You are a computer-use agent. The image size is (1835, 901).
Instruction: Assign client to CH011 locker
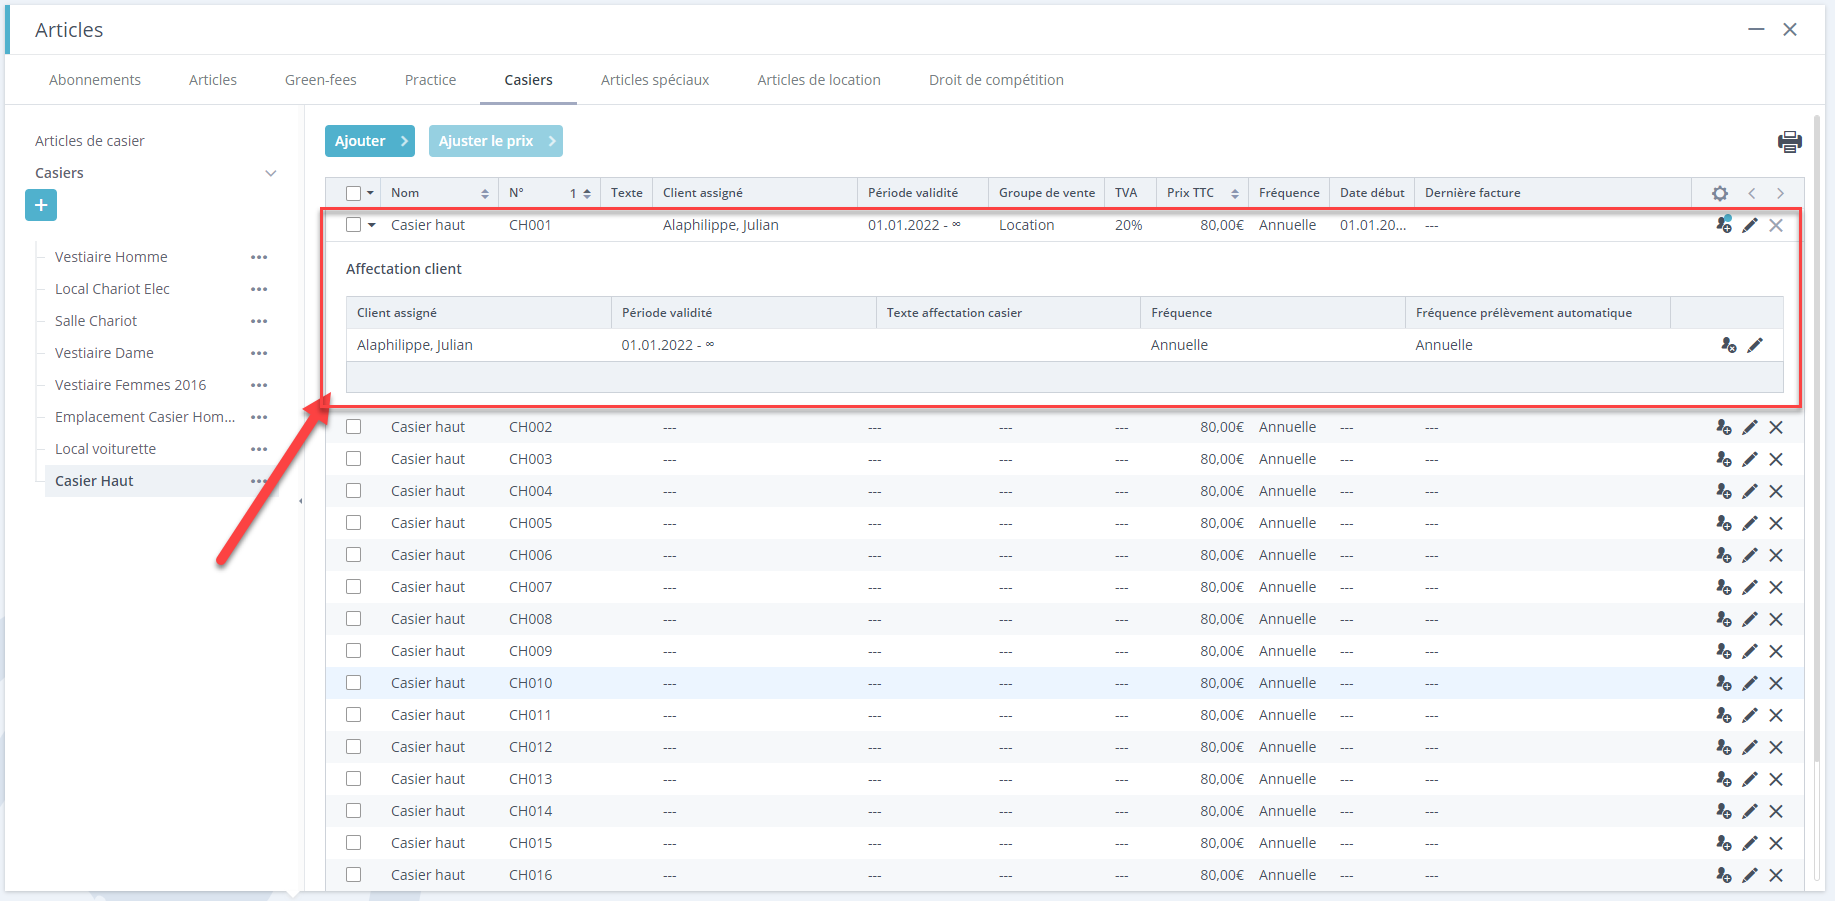coord(1724,715)
